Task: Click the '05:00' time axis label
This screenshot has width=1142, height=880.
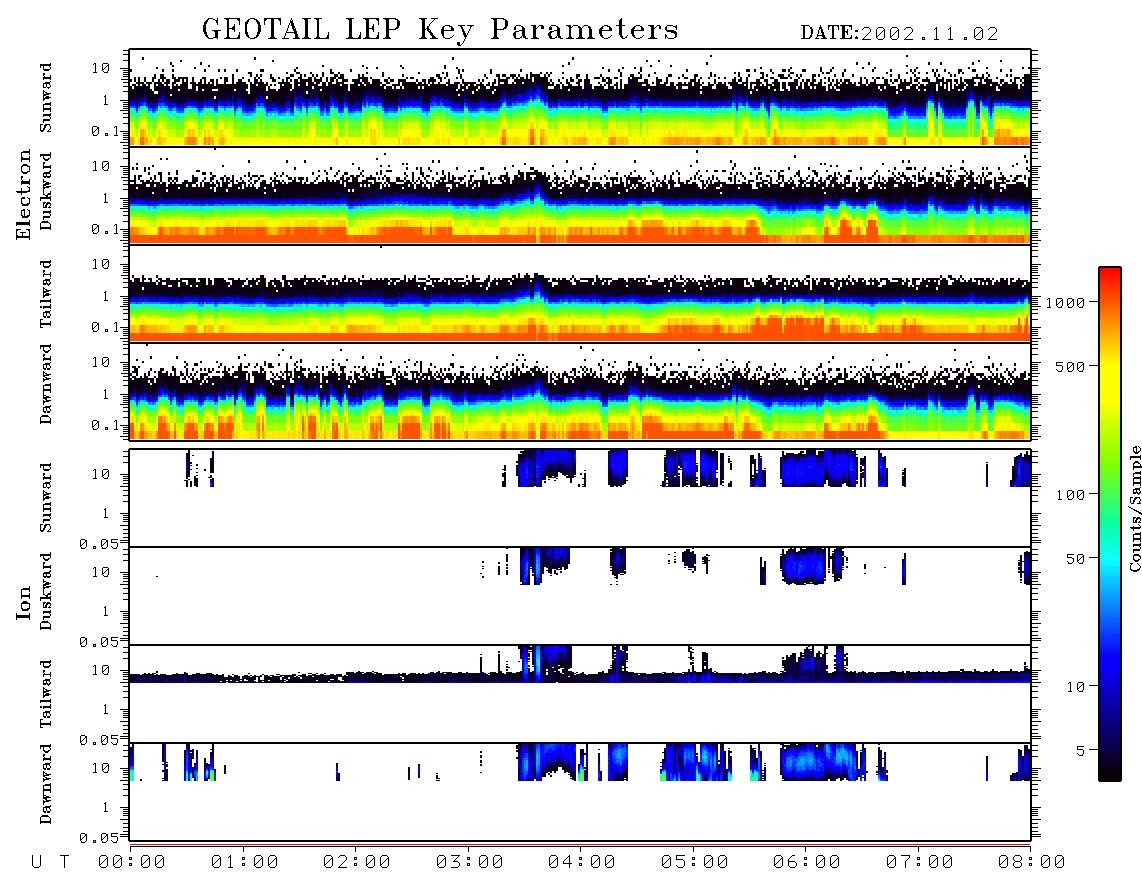Action: 694,863
